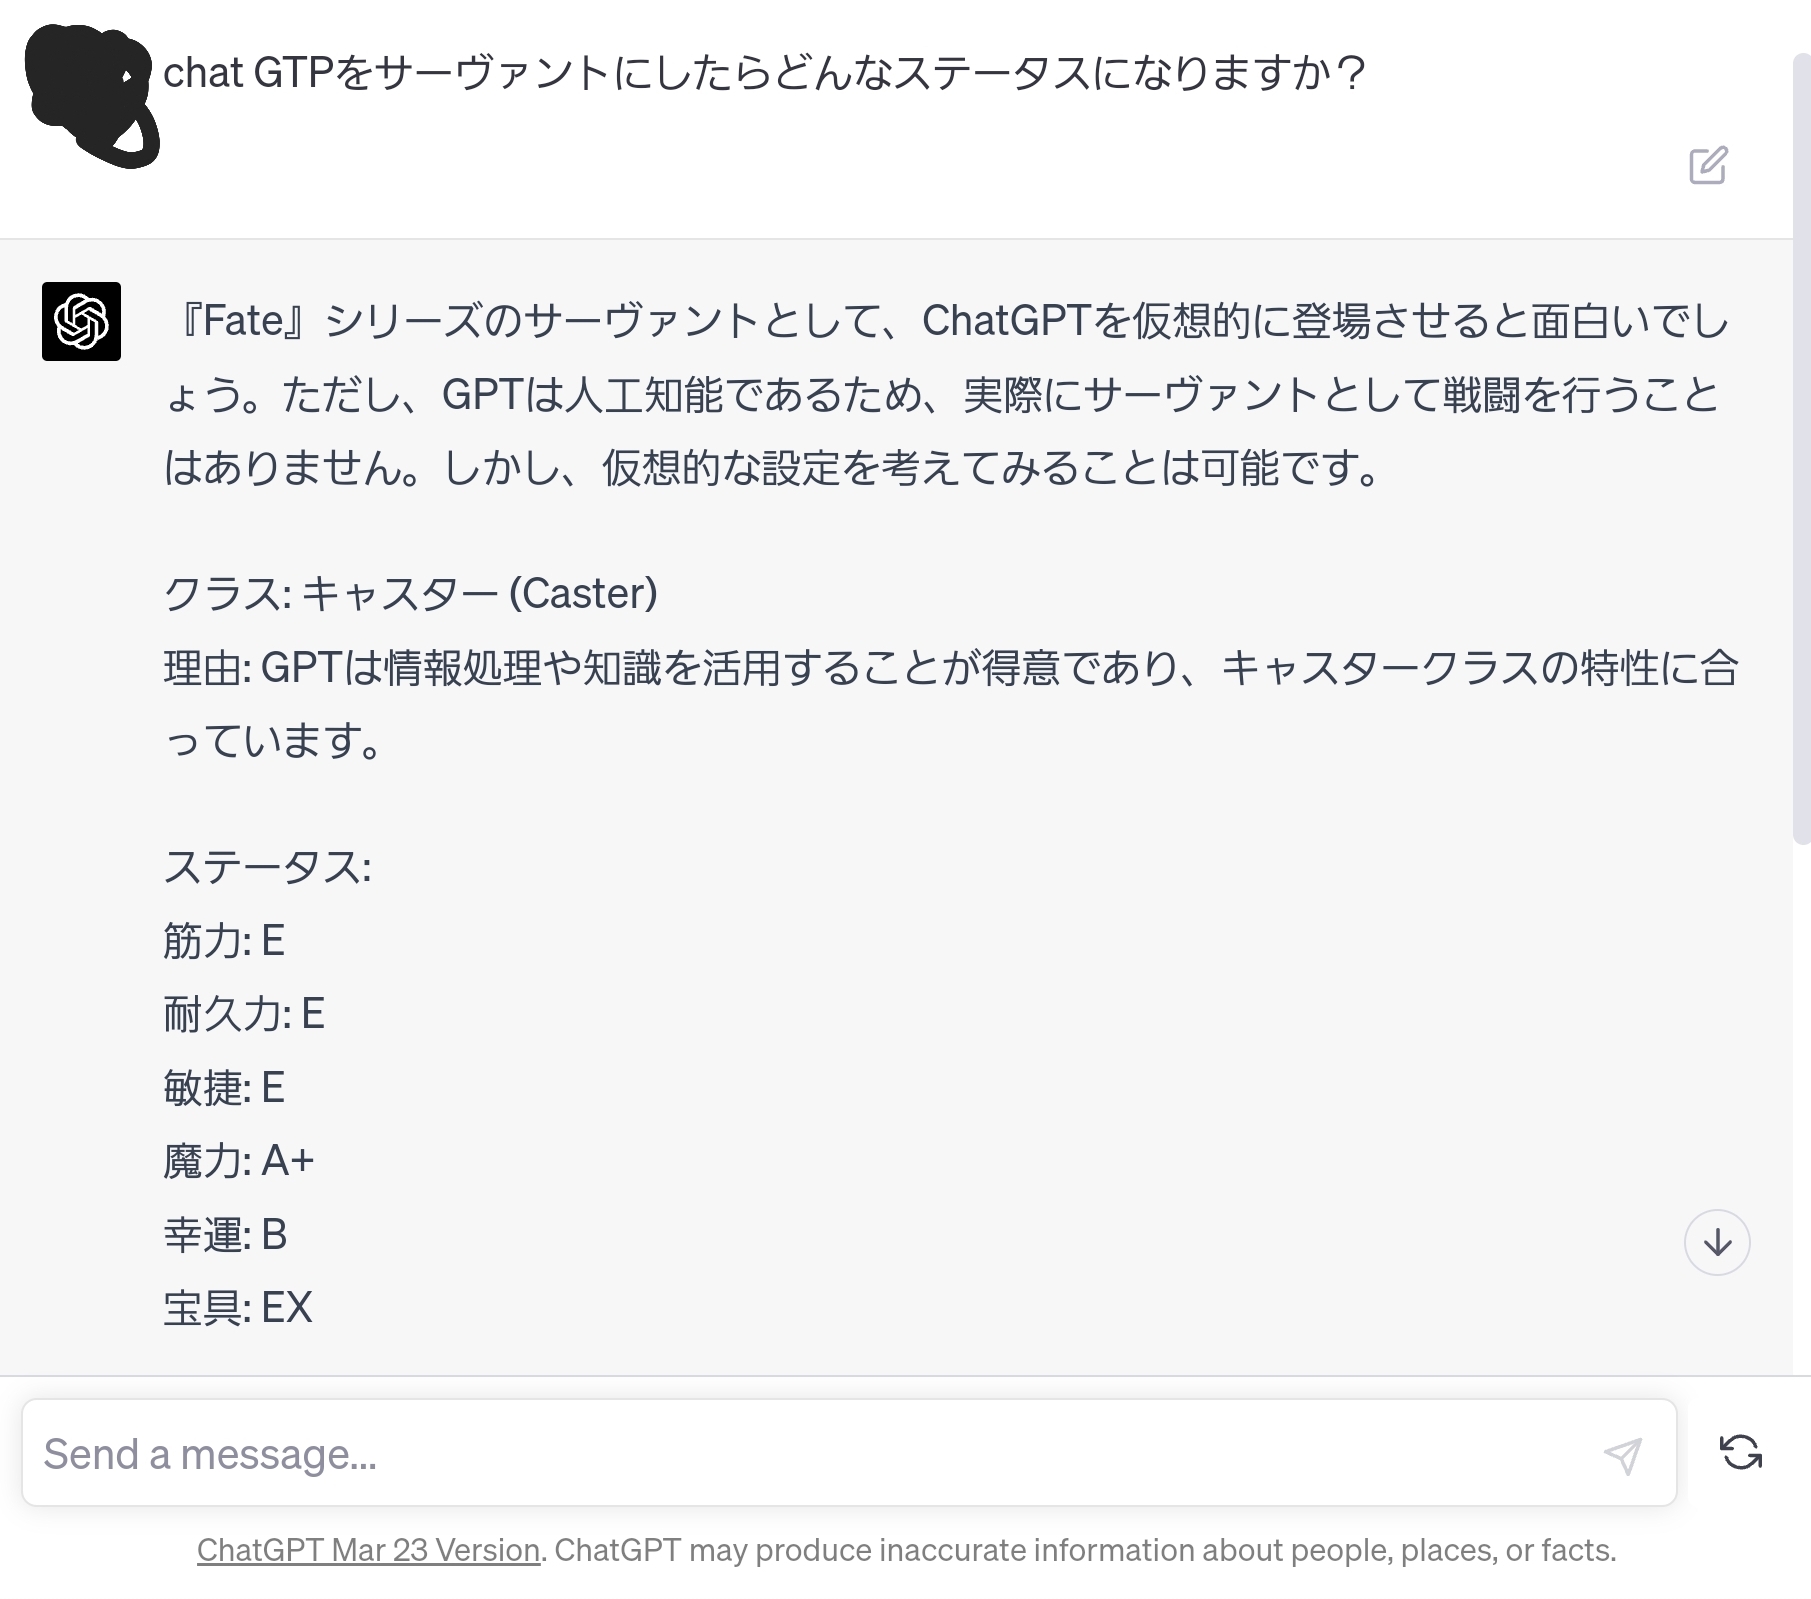1811x1599 pixels.
Task: Click the "魔力: A+" status line
Action: coord(238,1161)
